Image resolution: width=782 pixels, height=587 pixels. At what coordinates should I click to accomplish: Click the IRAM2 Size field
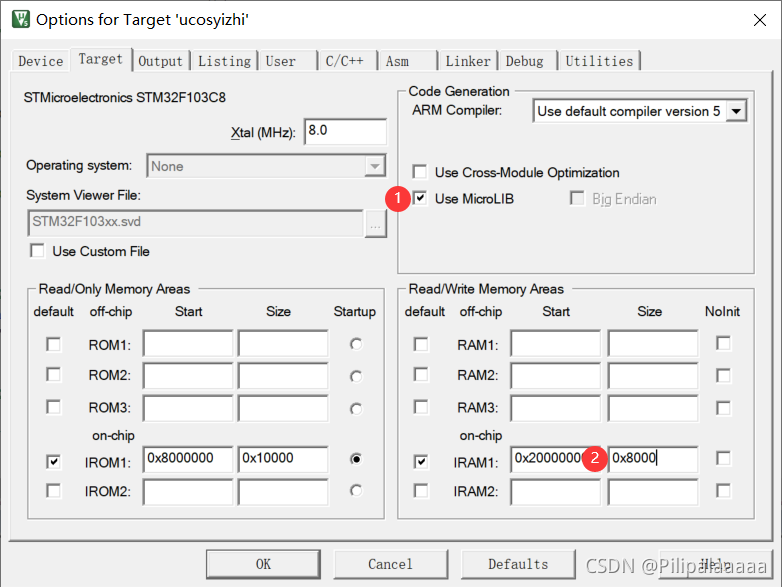[653, 492]
